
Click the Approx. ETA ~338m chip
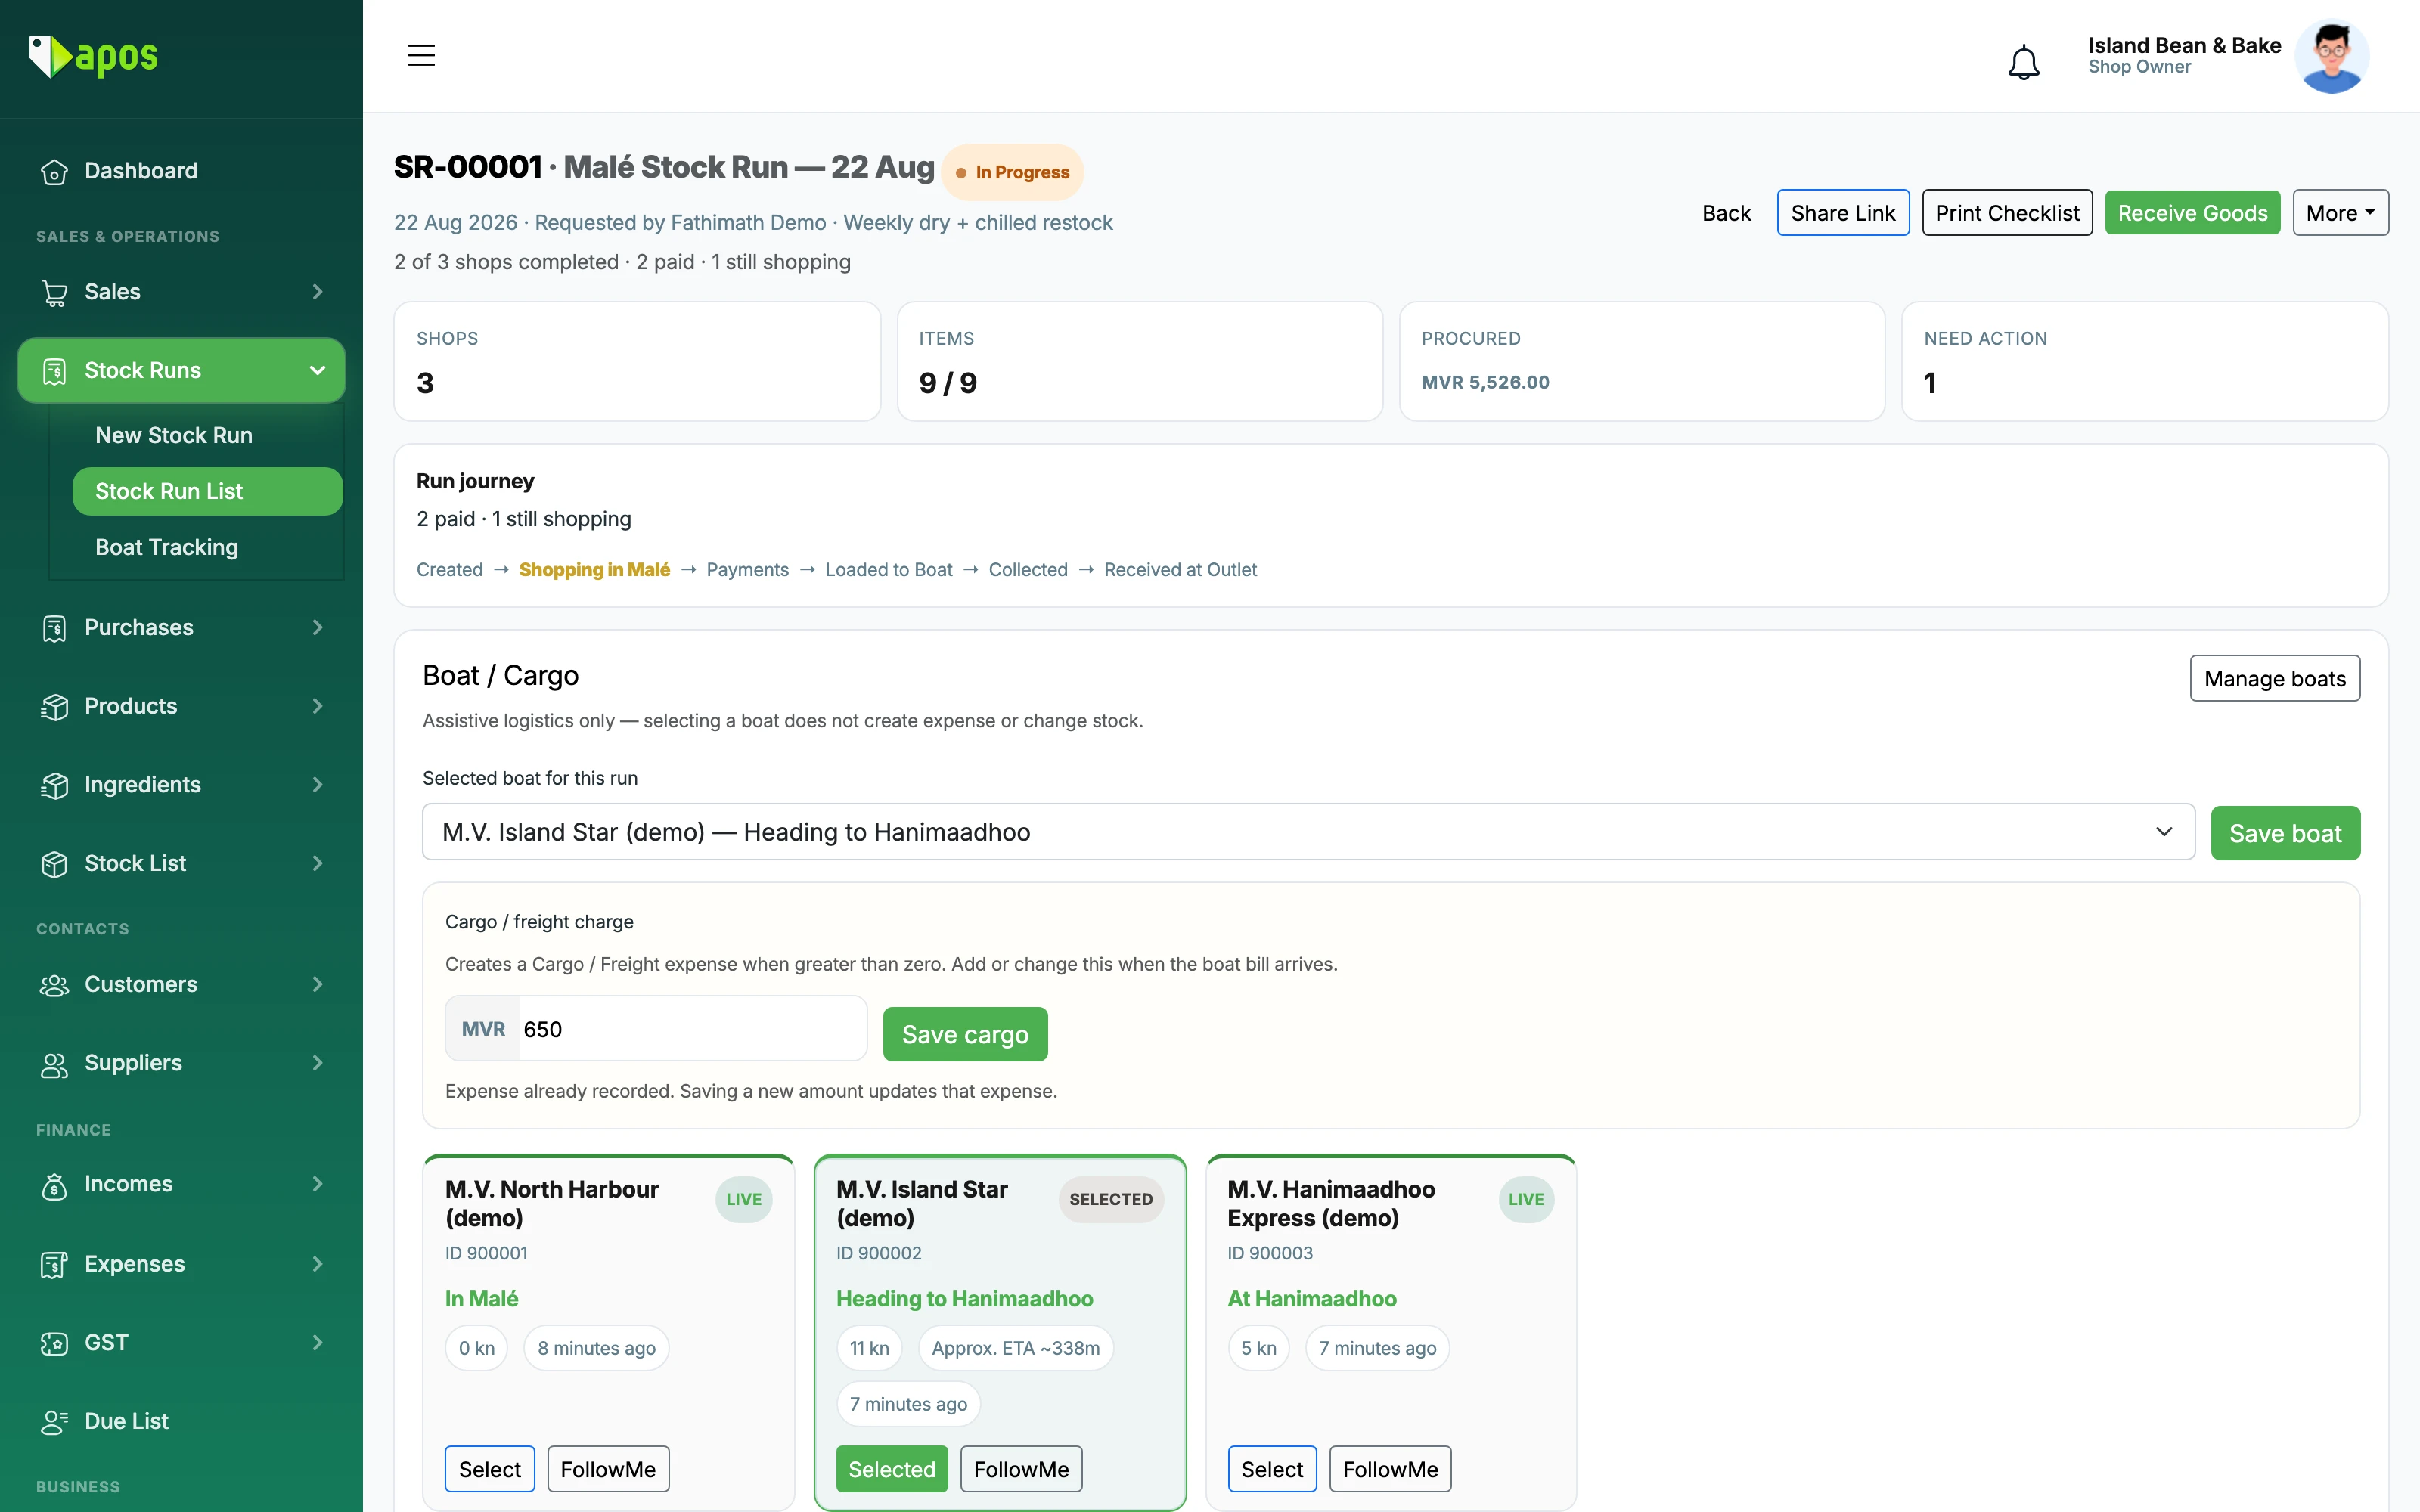[1015, 1348]
